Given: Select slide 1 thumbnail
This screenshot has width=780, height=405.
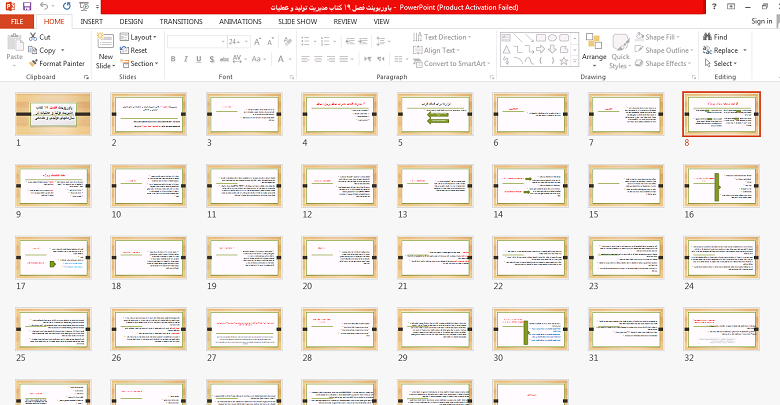Looking at the screenshot, I should (x=53, y=114).
